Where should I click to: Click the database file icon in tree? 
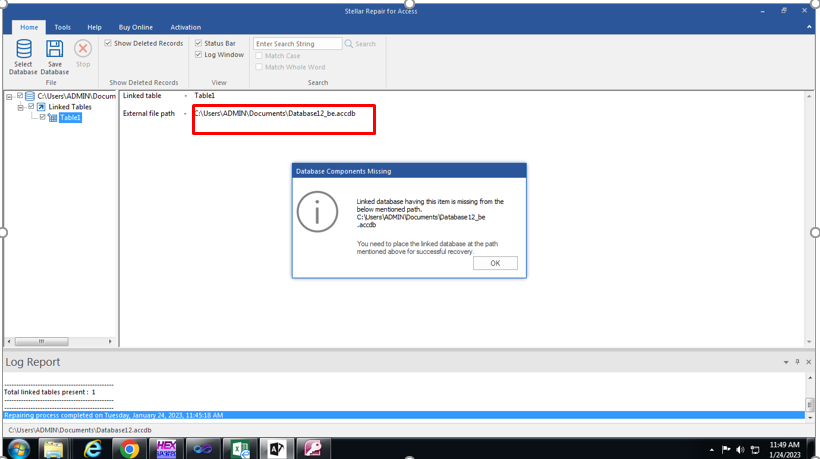[x=30, y=96]
